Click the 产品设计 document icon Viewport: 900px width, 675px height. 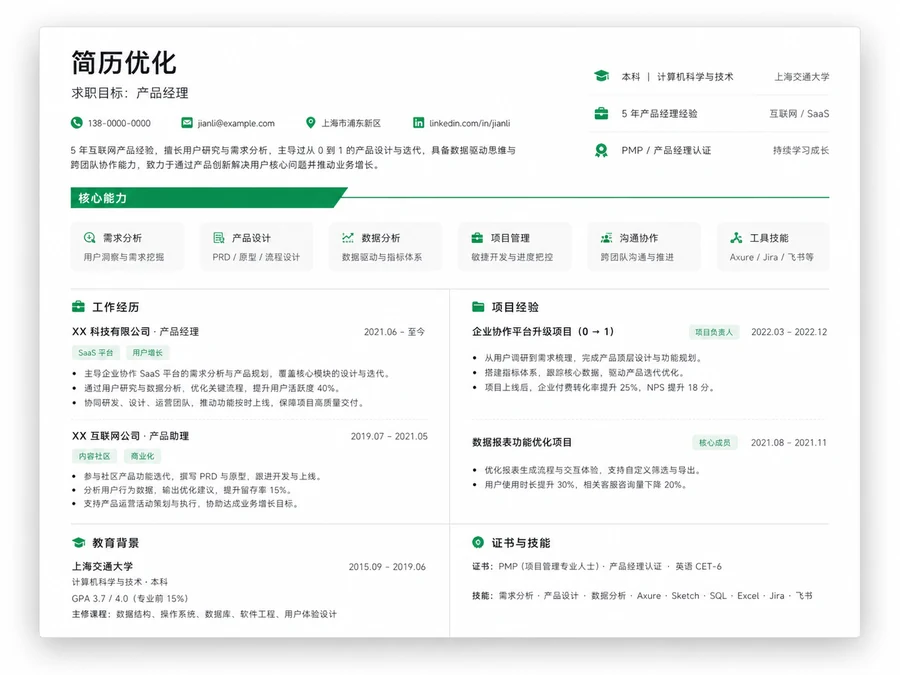pos(219,238)
